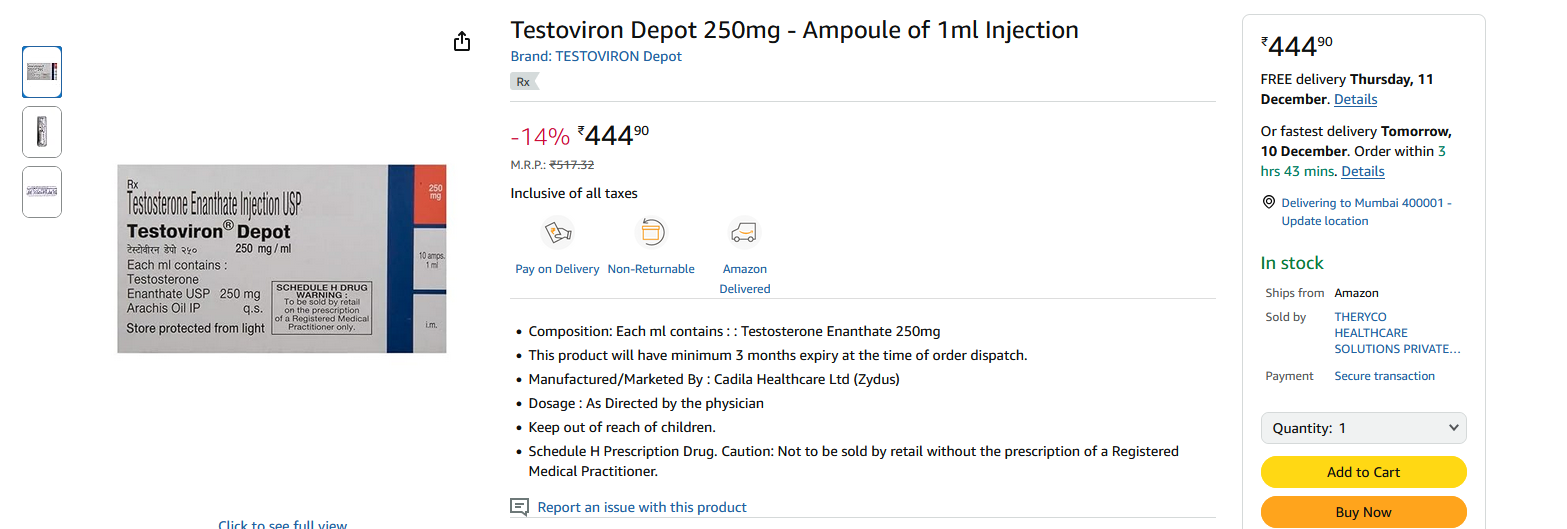Click the Secure transaction link
Viewport: 1567px width, 529px height.
(x=1384, y=376)
